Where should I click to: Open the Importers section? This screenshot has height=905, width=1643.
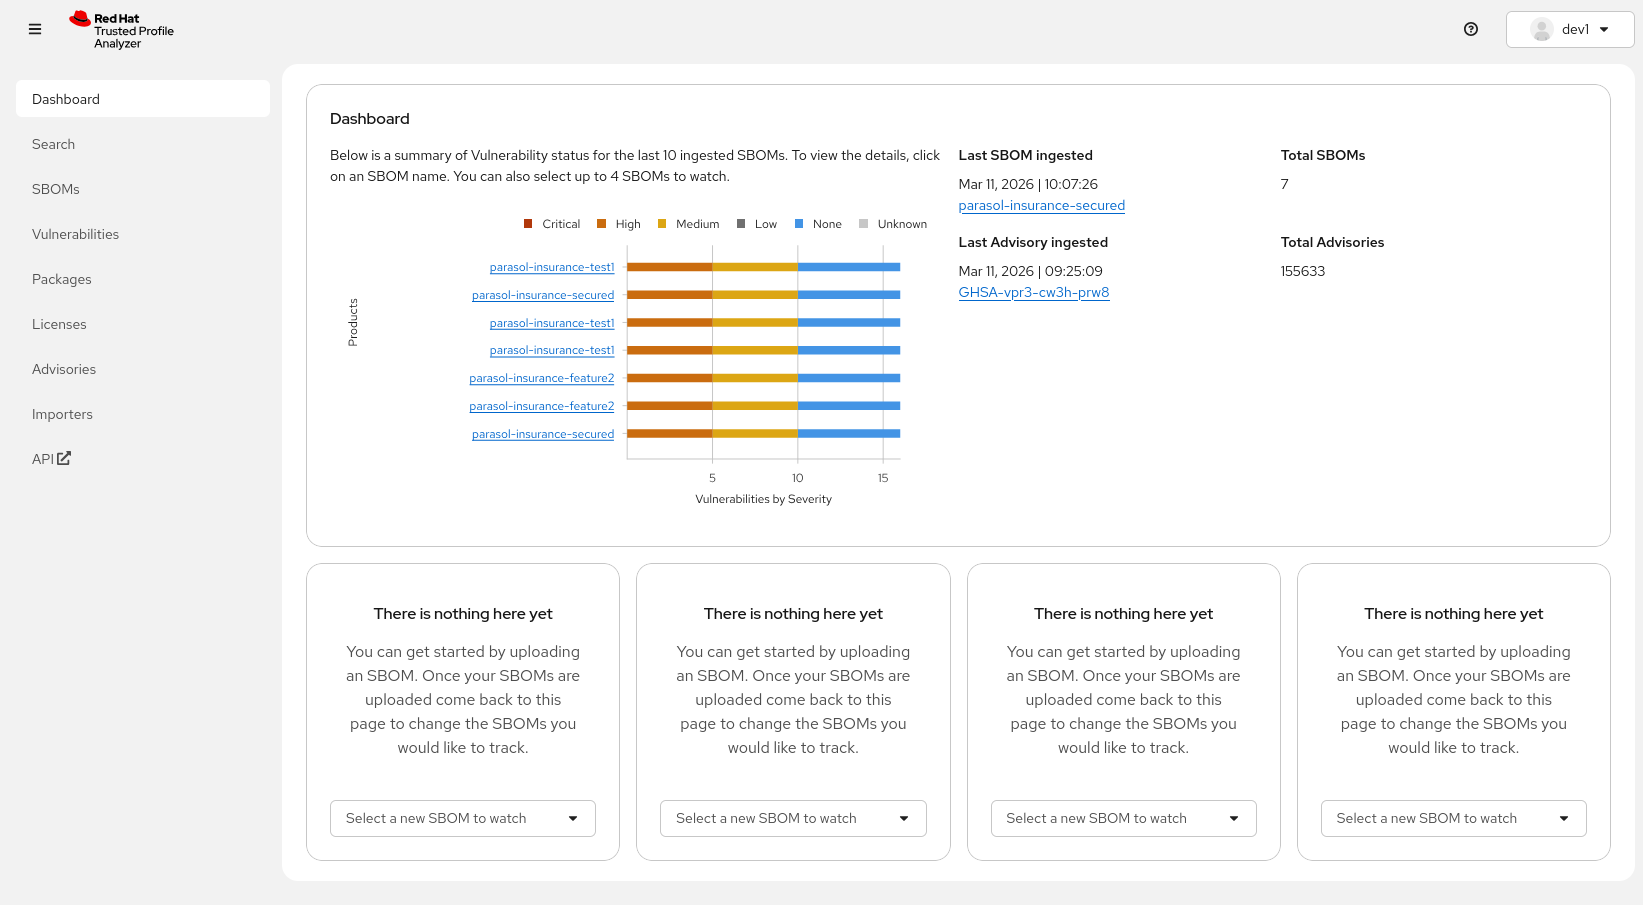pos(62,413)
